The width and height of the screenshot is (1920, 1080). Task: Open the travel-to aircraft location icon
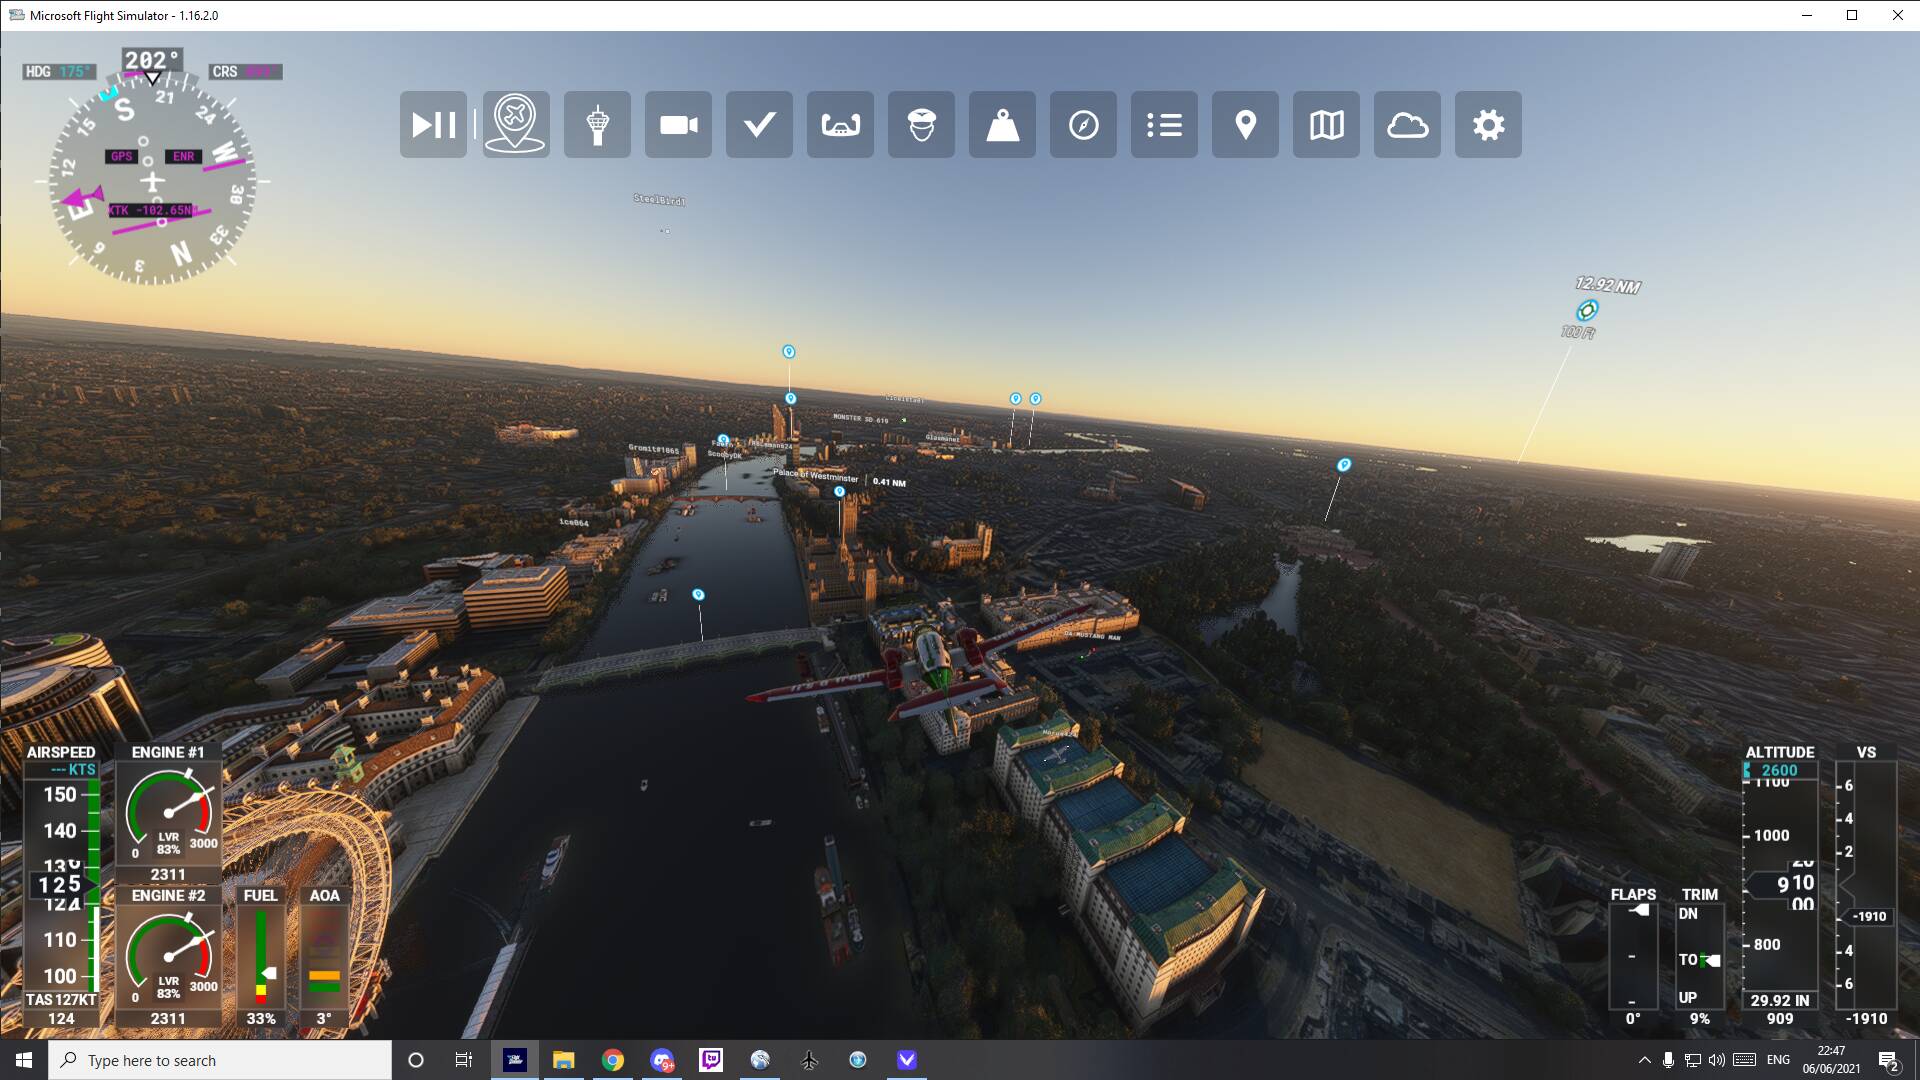516,125
